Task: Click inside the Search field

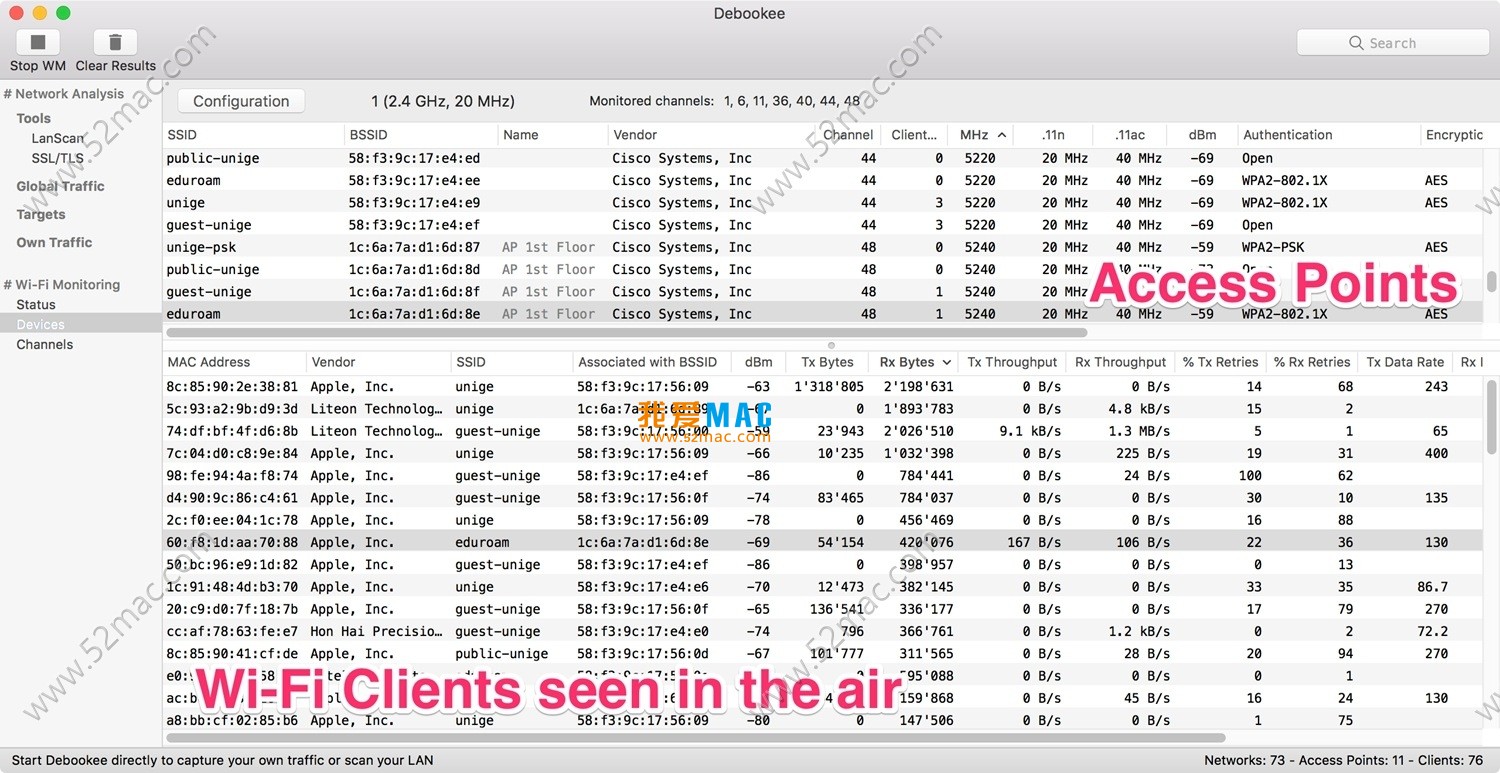Action: pos(1410,43)
